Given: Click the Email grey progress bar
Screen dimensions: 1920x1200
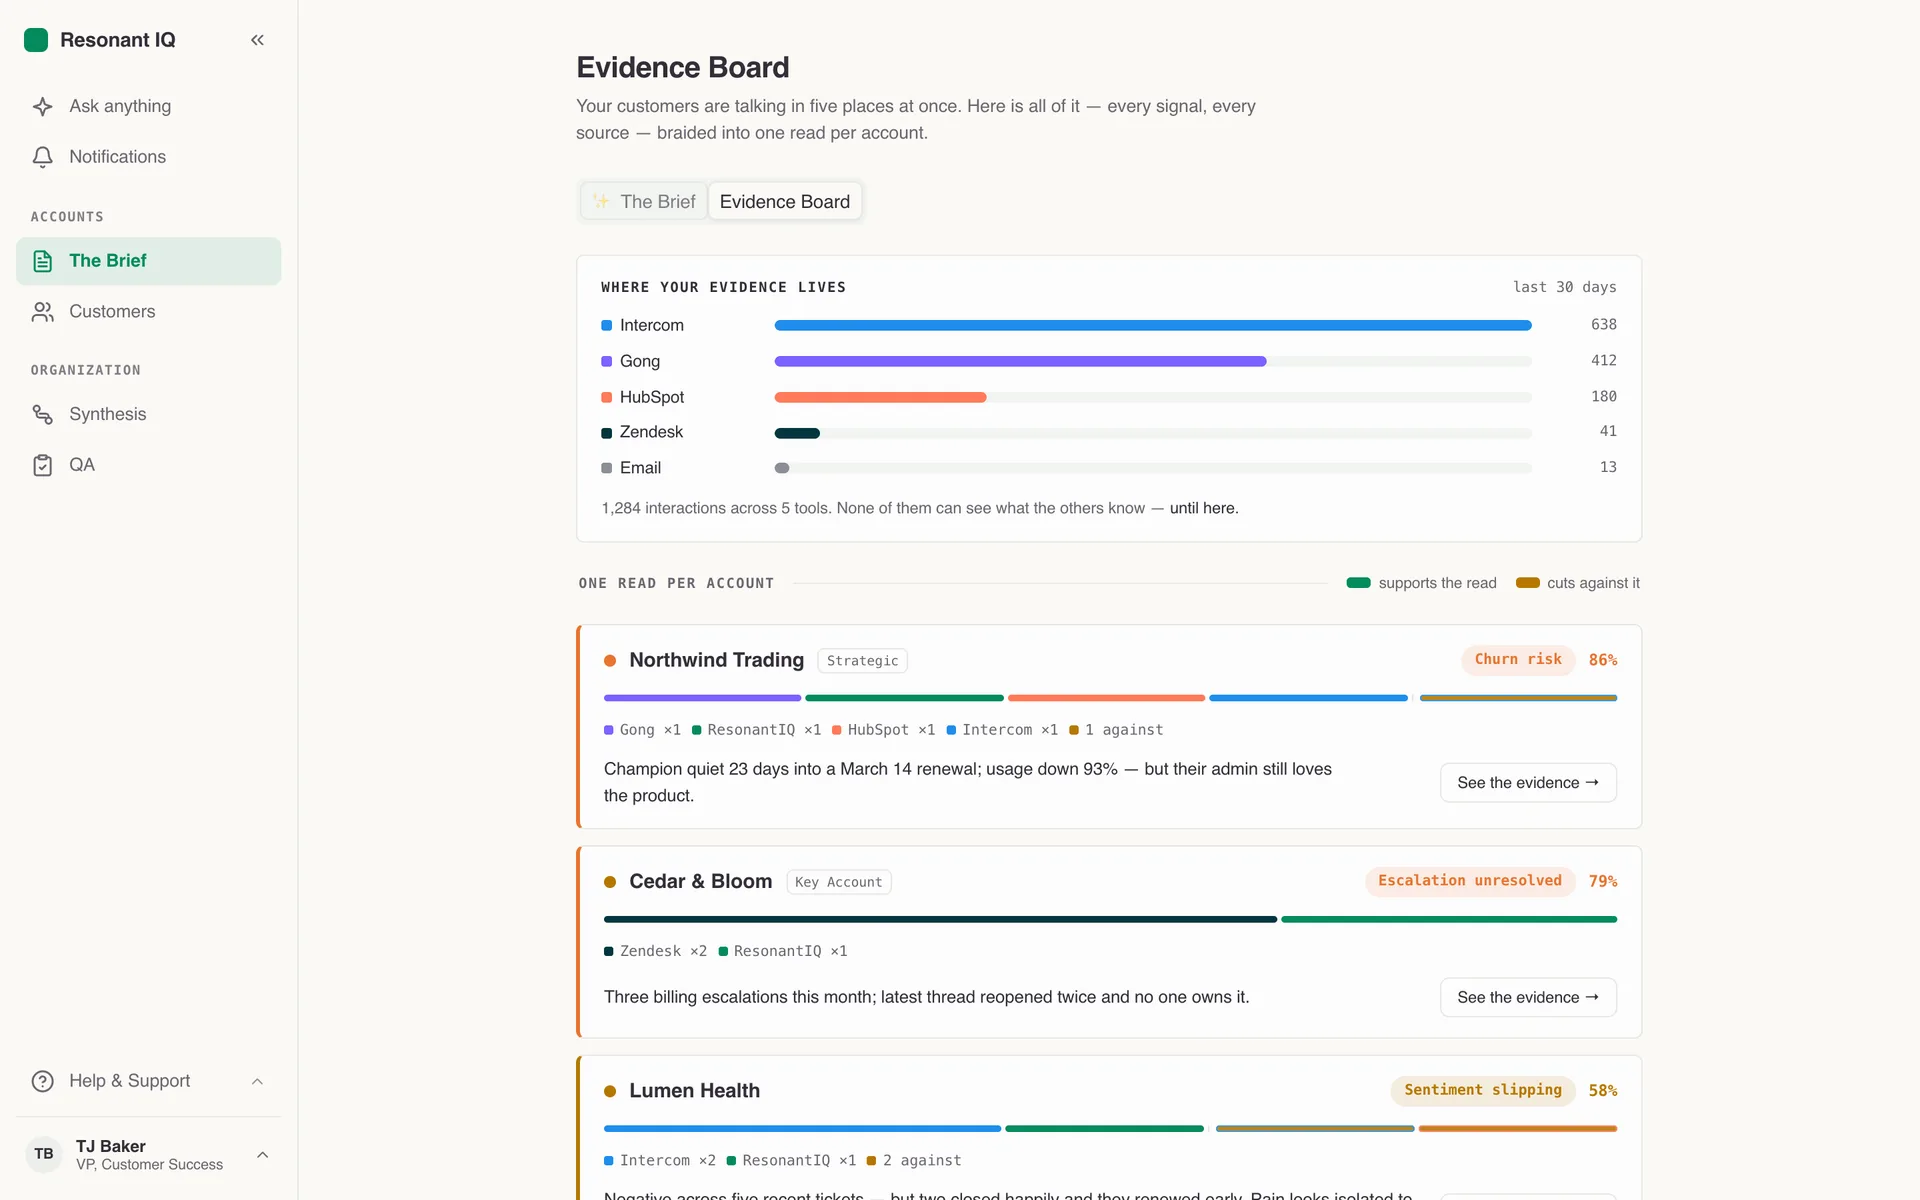Looking at the screenshot, I should 782,468.
